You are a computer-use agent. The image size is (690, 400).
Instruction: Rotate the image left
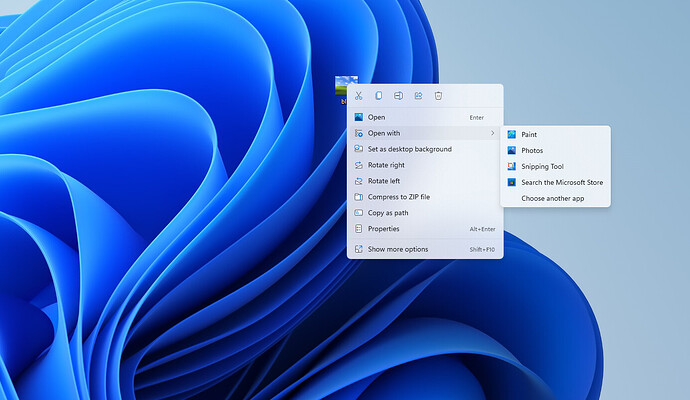pos(384,181)
